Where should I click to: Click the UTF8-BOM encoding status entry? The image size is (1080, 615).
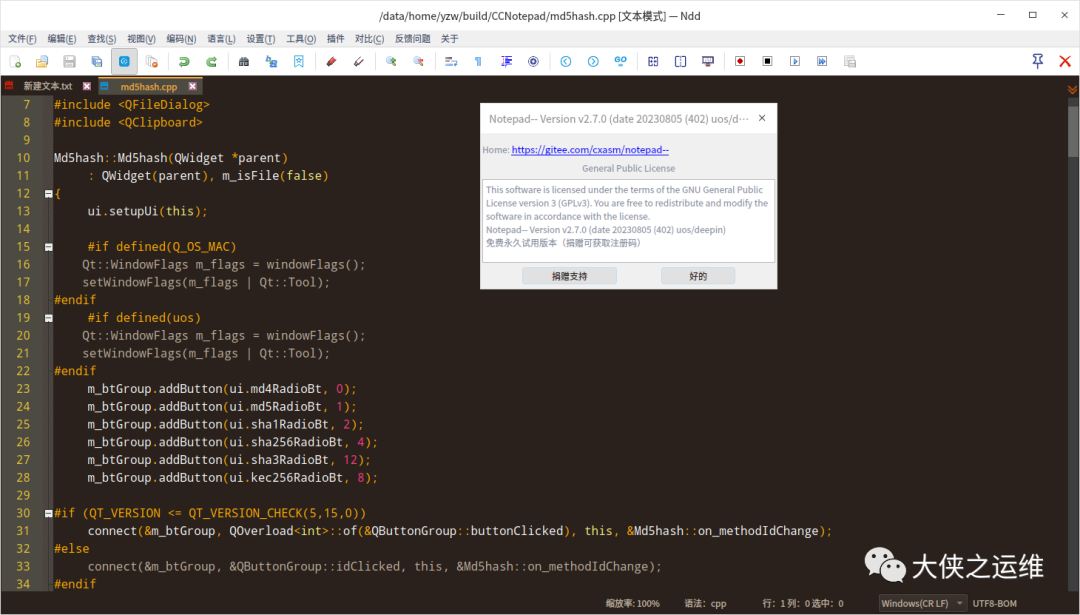coord(995,603)
